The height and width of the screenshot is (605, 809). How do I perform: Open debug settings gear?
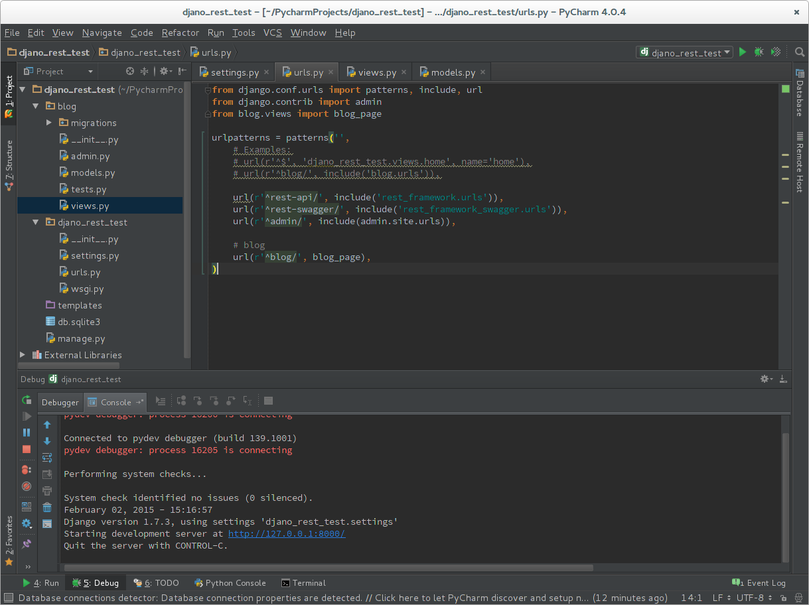click(x=26, y=524)
